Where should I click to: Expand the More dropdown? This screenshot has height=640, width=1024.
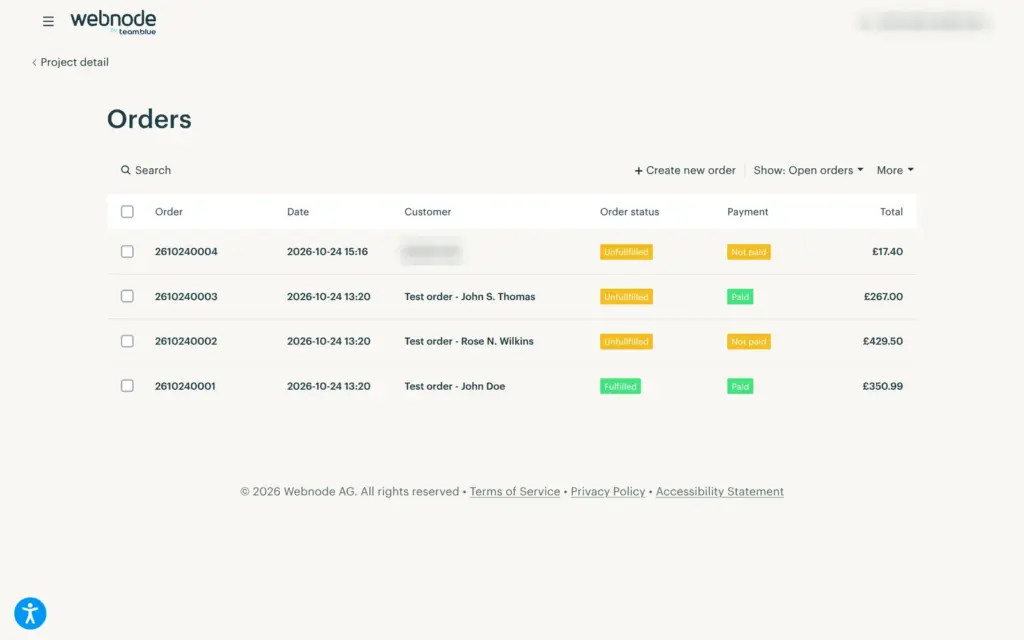895,170
